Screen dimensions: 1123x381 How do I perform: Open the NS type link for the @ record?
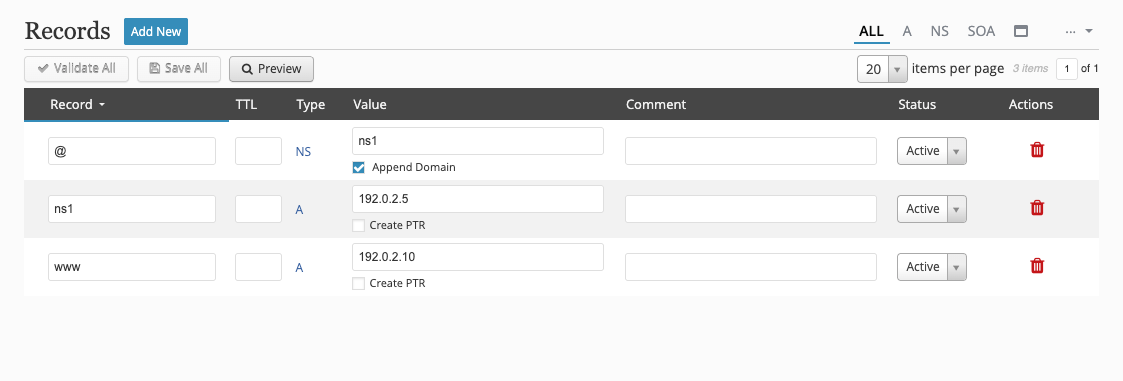click(x=303, y=152)
